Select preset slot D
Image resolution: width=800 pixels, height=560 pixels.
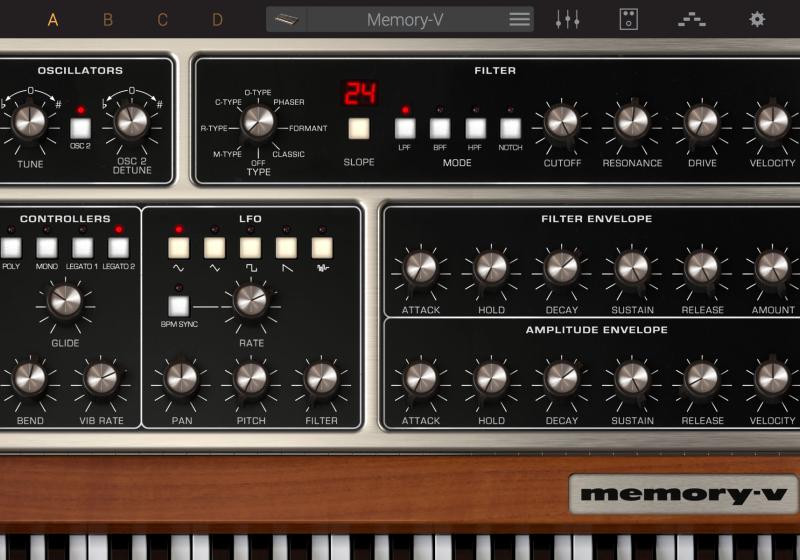(217, 20)
